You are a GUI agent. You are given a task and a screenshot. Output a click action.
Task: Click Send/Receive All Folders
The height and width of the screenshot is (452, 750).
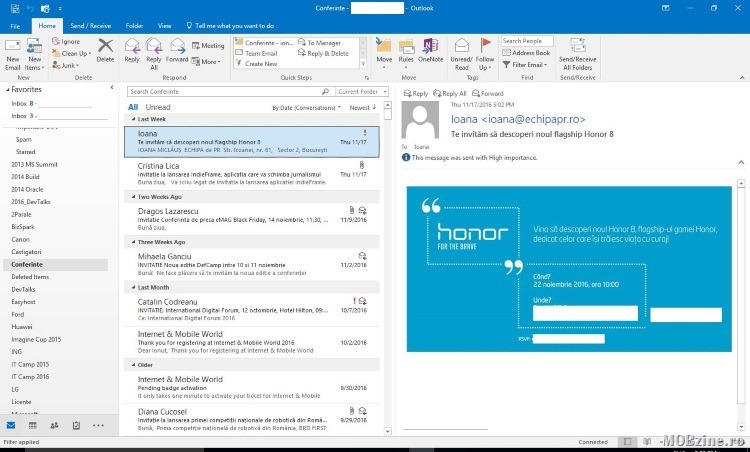coord(577,54)
